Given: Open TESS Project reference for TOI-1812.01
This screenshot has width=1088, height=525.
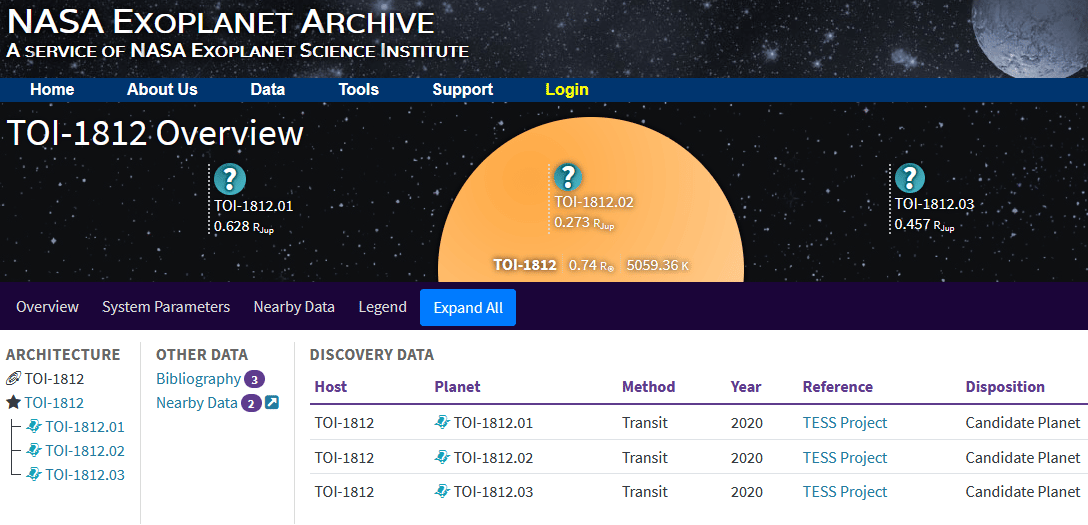Looking at the screenshot, I should pos(844,422).
